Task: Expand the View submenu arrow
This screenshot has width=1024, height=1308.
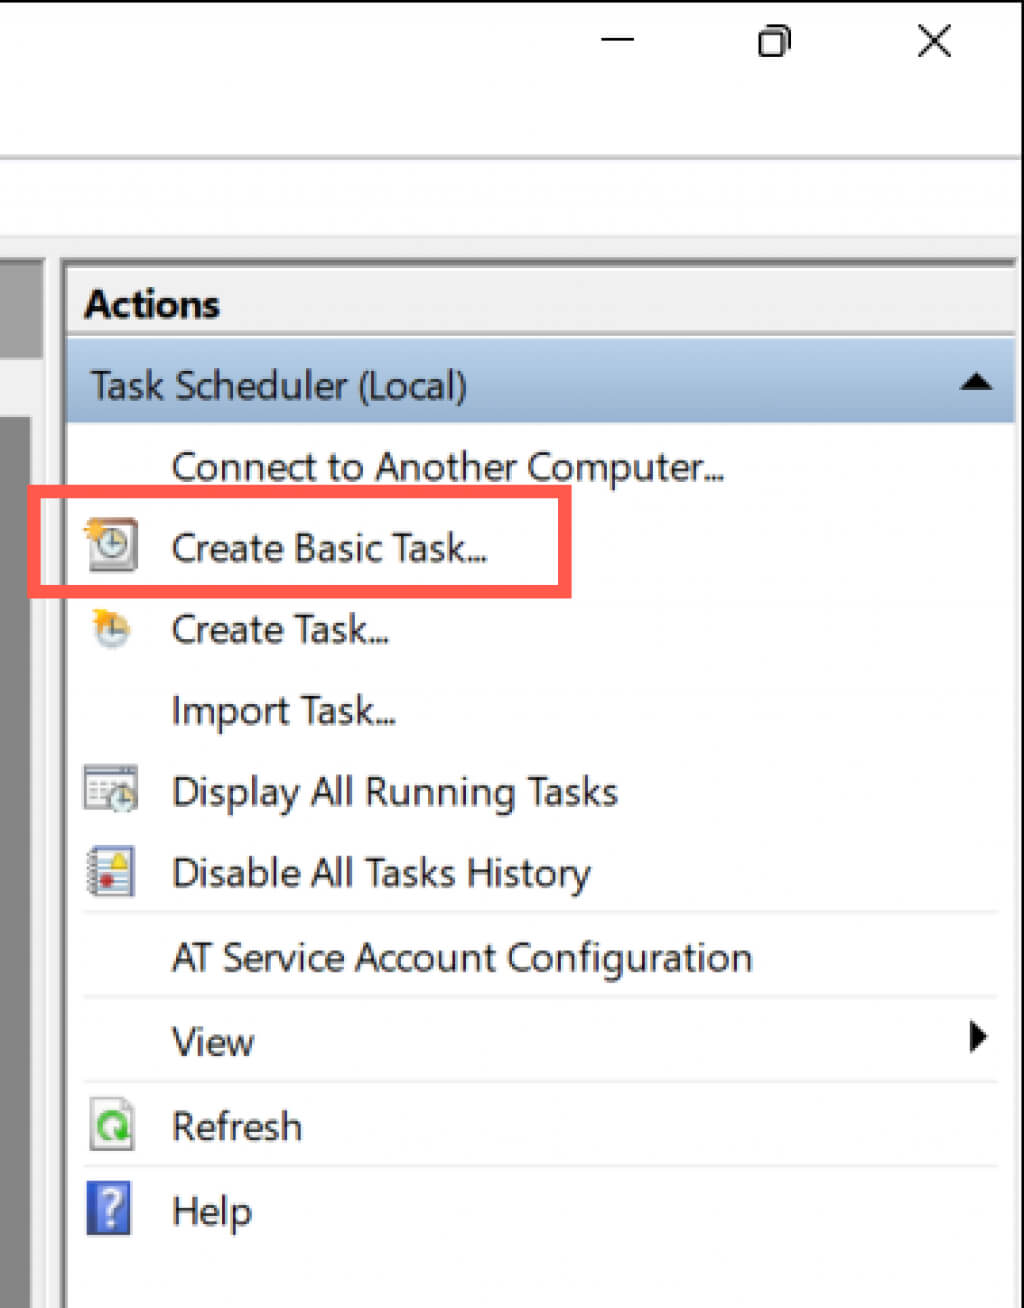Action: (978, 1038)
